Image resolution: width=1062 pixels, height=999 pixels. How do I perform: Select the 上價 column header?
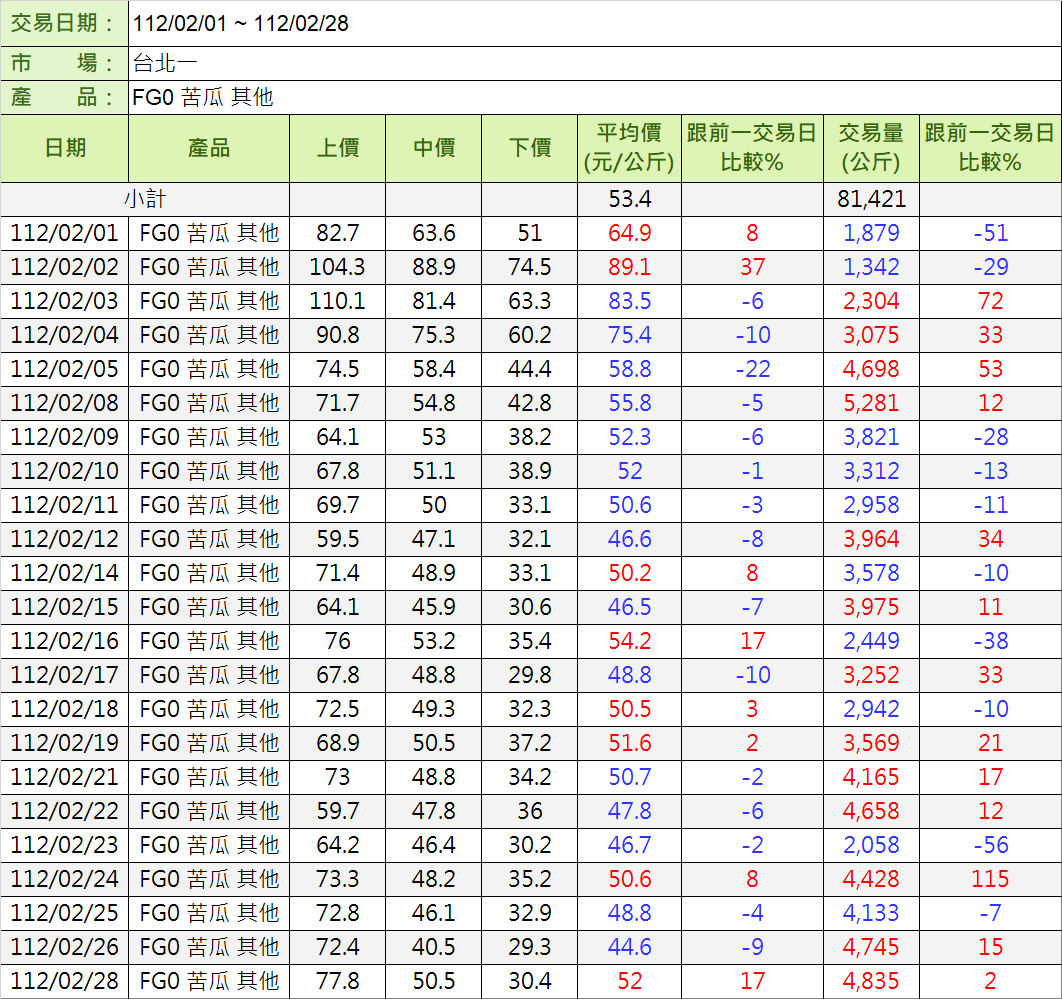pyautogui.click(x=337, y=148)
